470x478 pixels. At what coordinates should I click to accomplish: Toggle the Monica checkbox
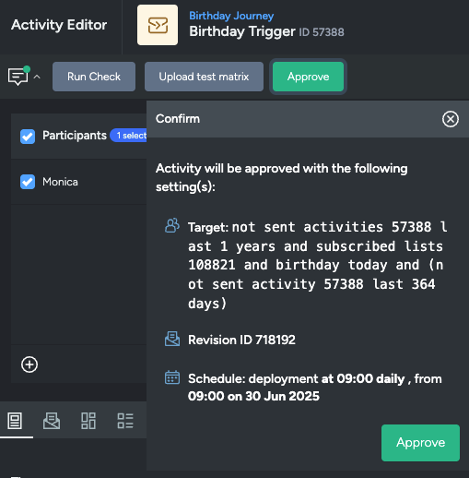pyautogui.click(x=27, y=182)
